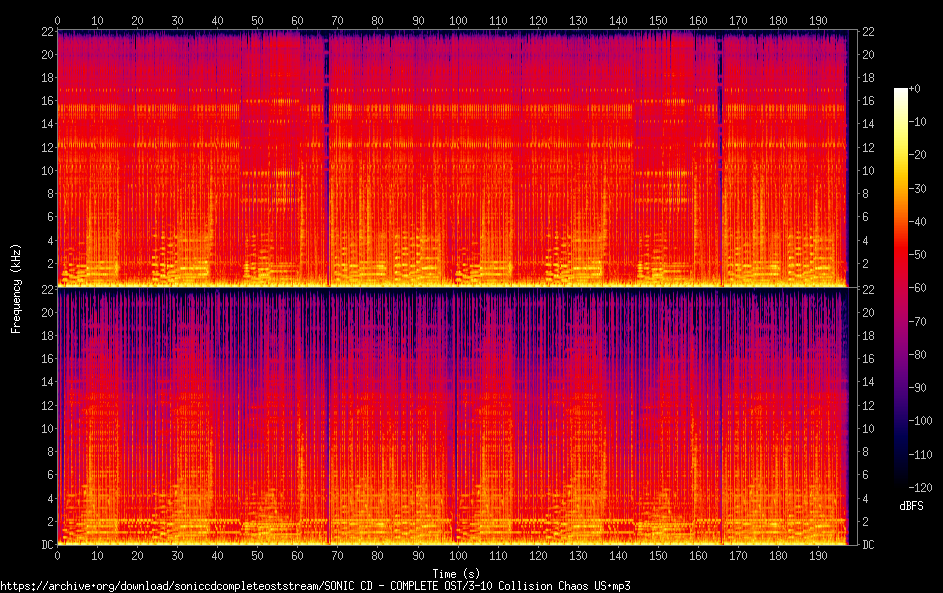The image size is (943, 593).
Task: Click the dBFS label under the color scale
Action: tap(911, 506)
